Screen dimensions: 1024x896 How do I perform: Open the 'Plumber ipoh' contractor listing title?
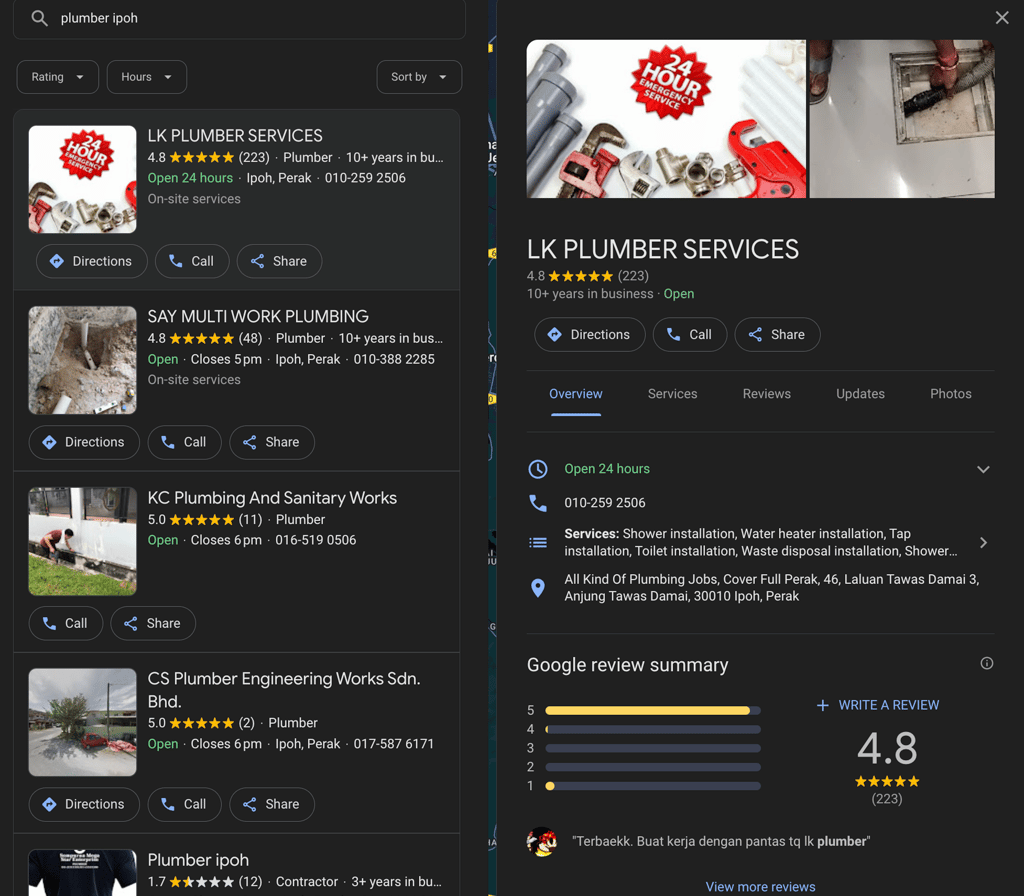pos(198,859)
